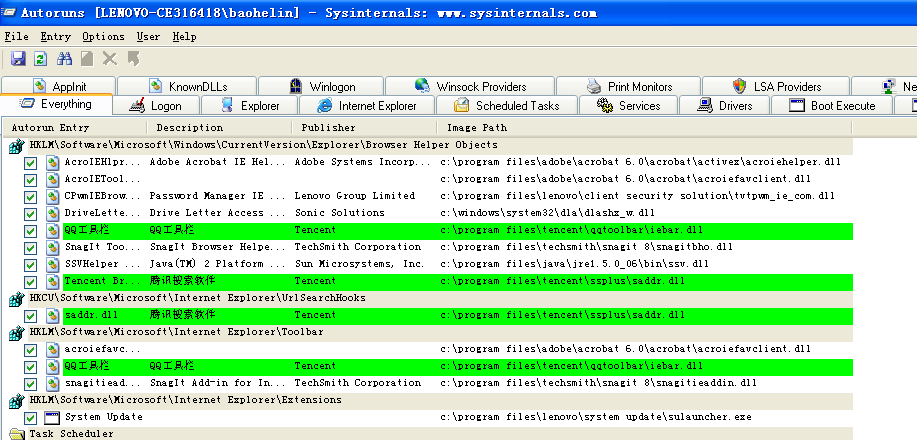
Task: Switch to the Services tab
Action: [628, 106]
